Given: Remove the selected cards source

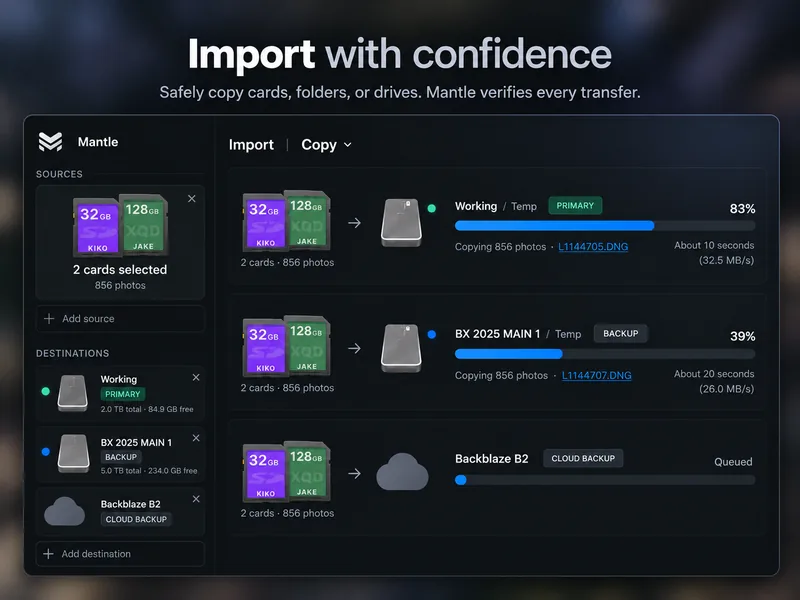Looking at the screenshot, I should coord(192,198).
